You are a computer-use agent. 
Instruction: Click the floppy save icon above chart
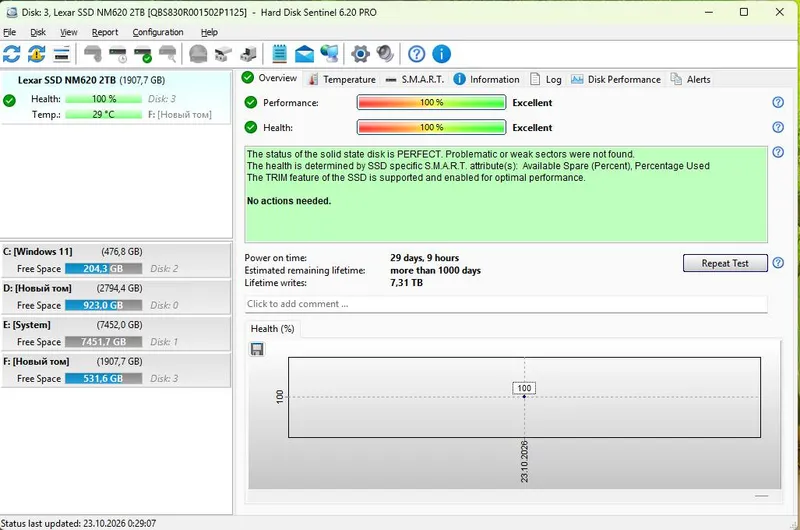tap(257, 349)
